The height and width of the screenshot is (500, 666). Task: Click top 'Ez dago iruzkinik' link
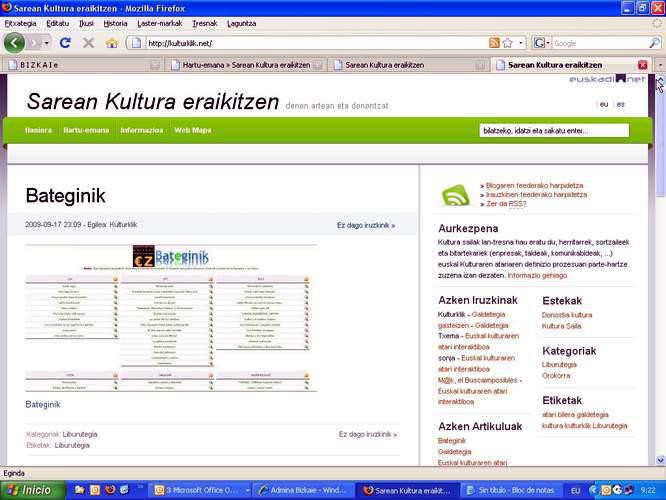[366, 225]
